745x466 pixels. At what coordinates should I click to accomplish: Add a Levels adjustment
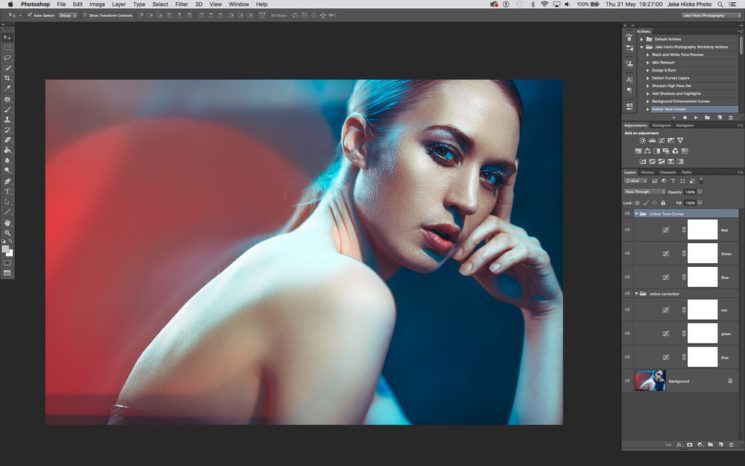click(x=652, y=141)
